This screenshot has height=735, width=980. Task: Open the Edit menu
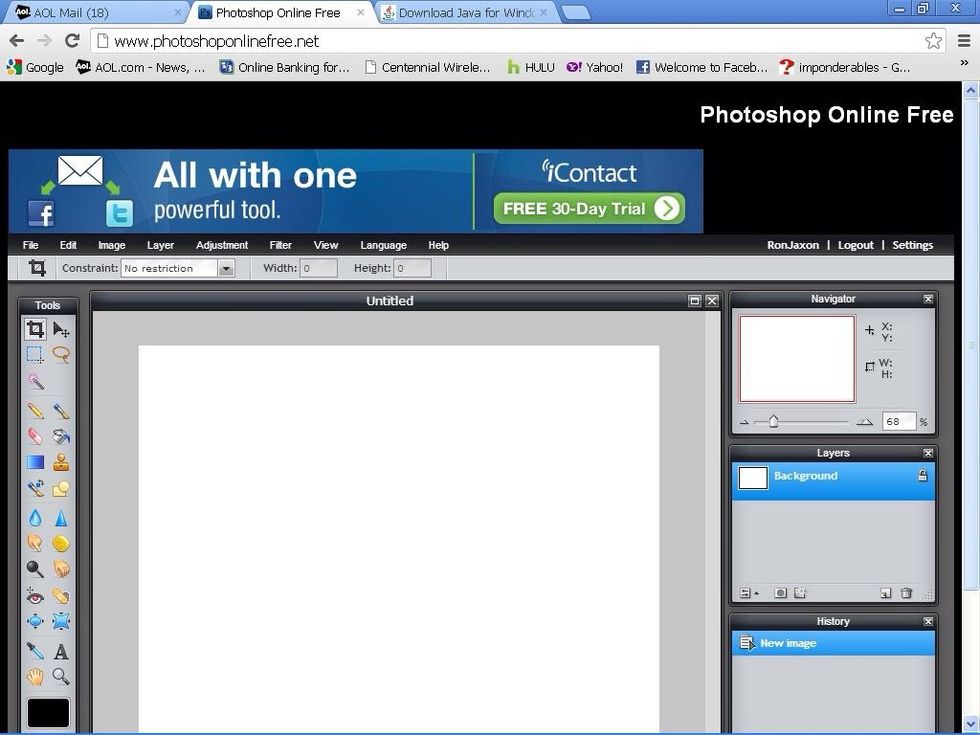tap(68, 245)
